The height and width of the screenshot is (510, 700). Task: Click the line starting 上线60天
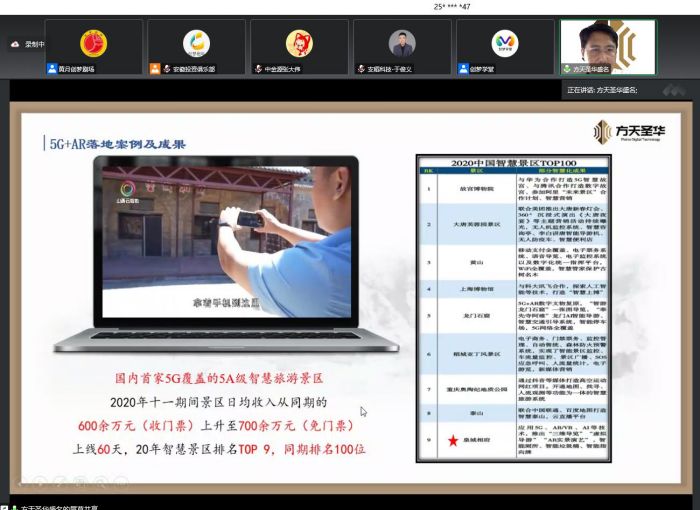(x=219, y=449)
